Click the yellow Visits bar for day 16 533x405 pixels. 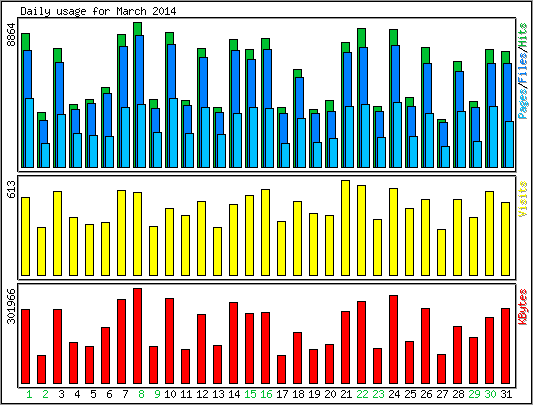coord(265,232)
